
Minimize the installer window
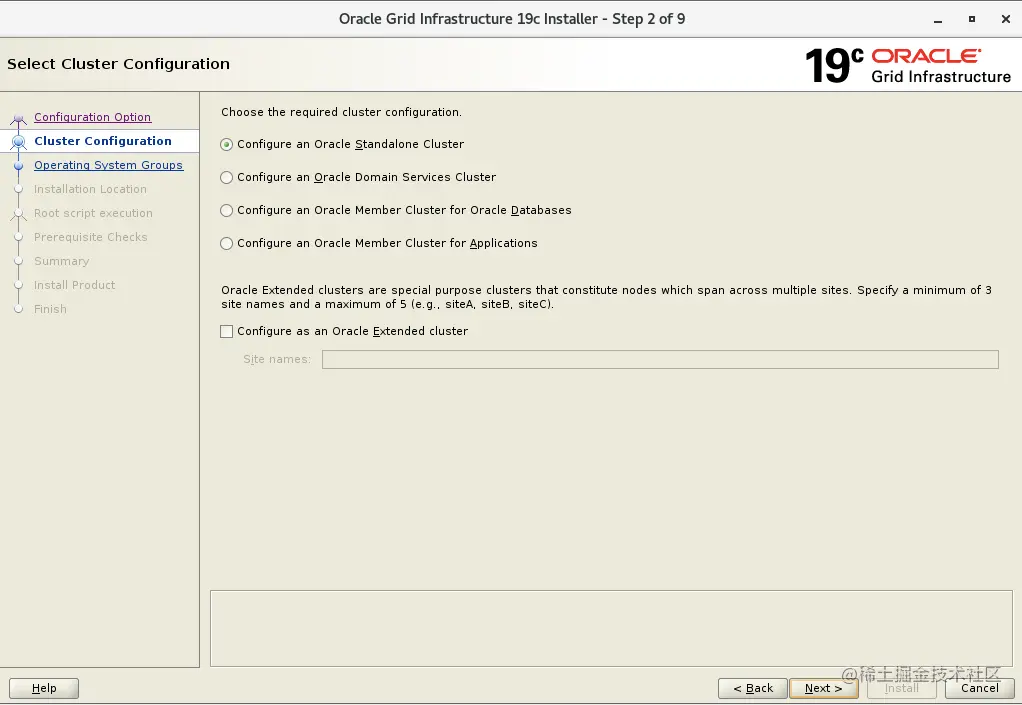click(x=938, y=20)
